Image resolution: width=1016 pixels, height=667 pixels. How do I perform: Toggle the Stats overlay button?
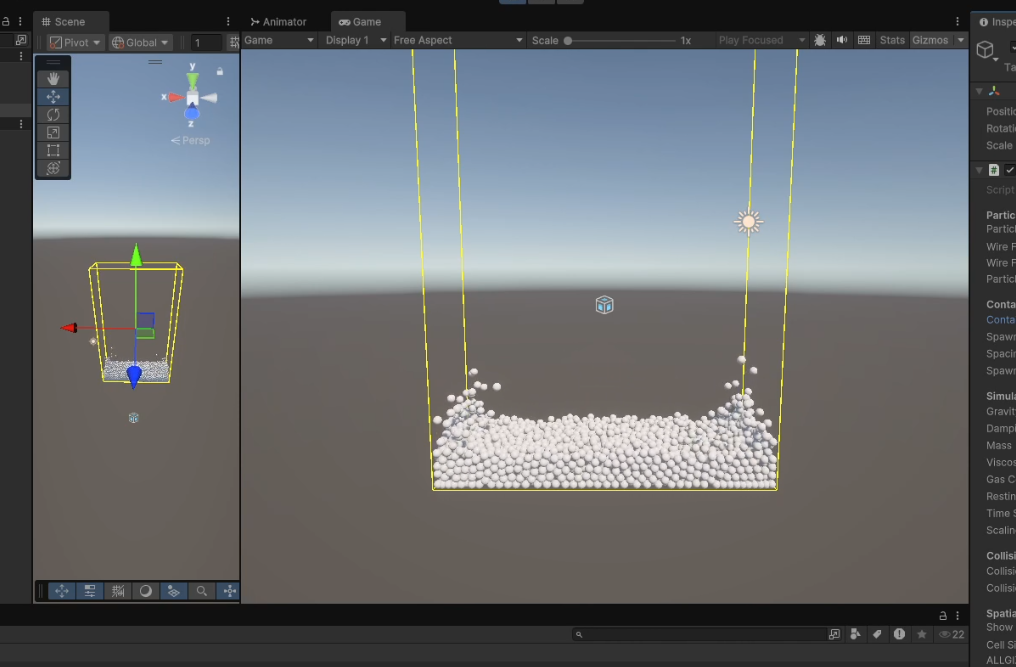click(x=892, y=40)
